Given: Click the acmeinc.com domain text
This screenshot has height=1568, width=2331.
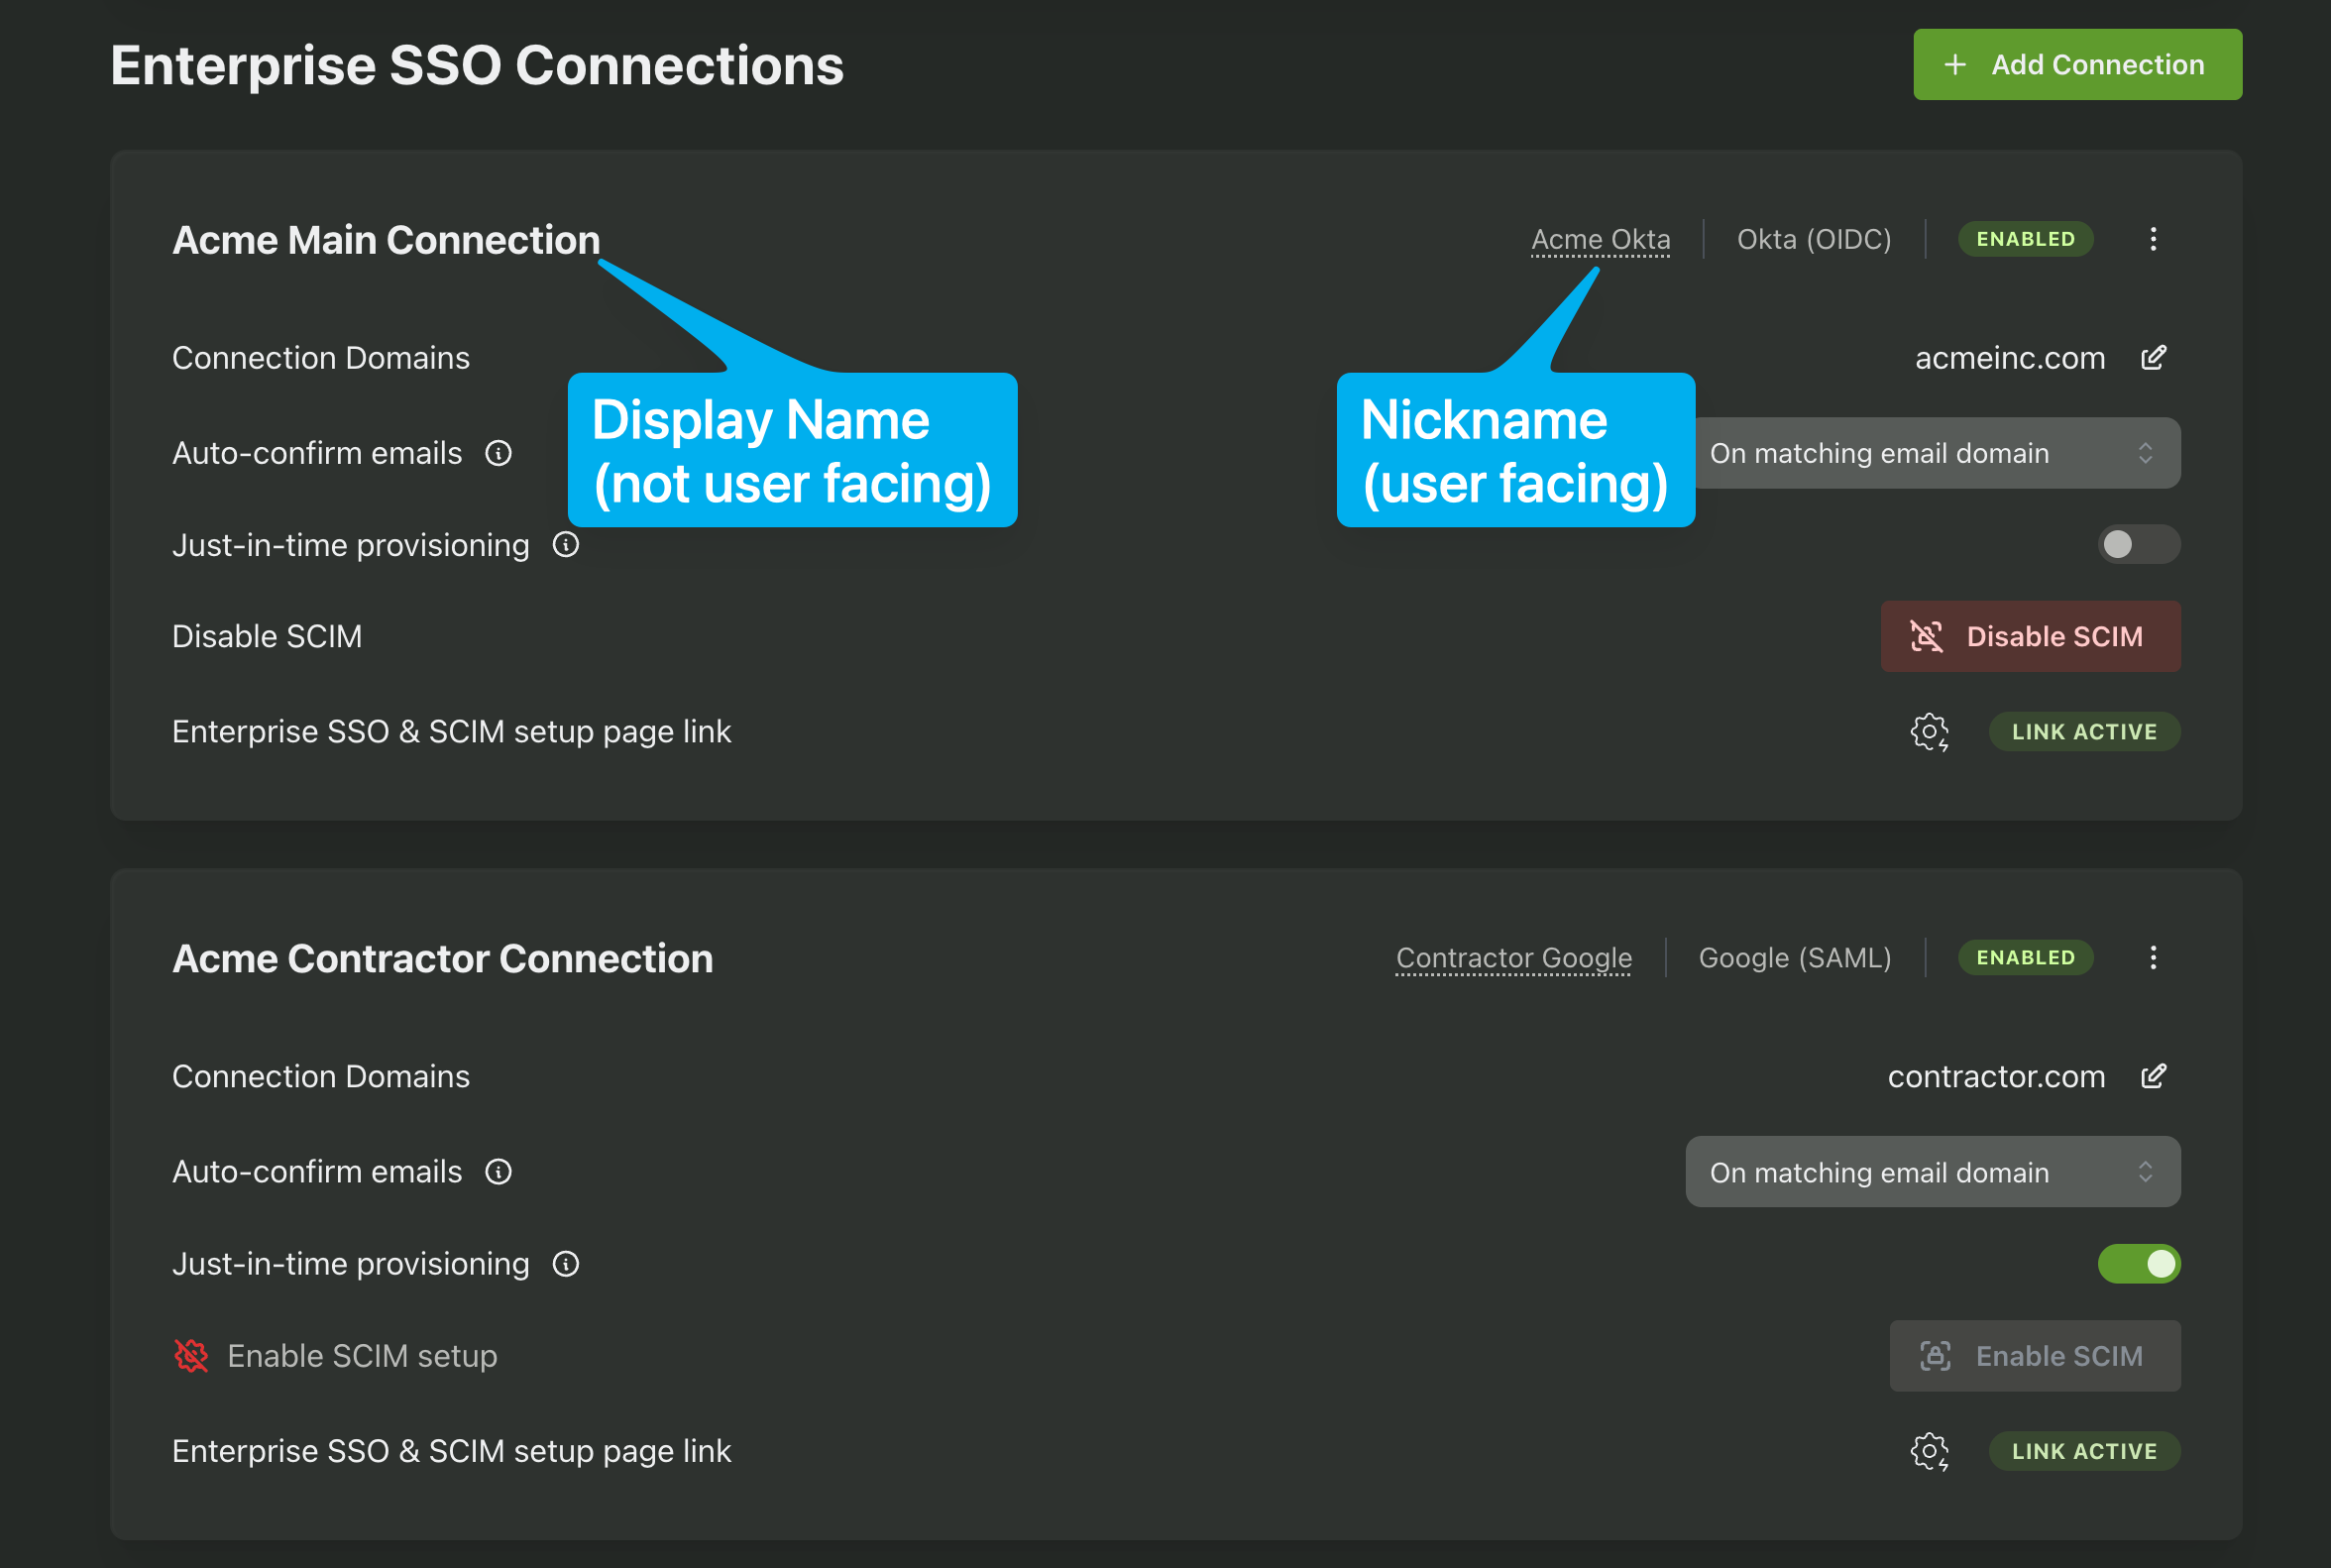Looking at the screenshot, I should click(x=2009, y=358).
